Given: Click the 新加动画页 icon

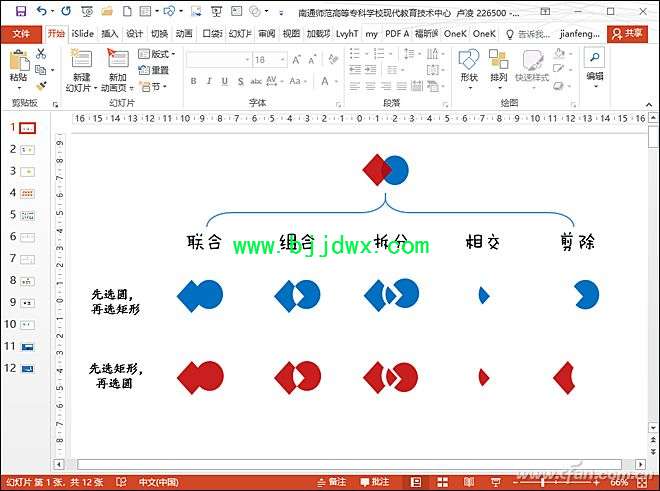Looking at the screenshot, I should pyautogui.click(x=118, y=58).
